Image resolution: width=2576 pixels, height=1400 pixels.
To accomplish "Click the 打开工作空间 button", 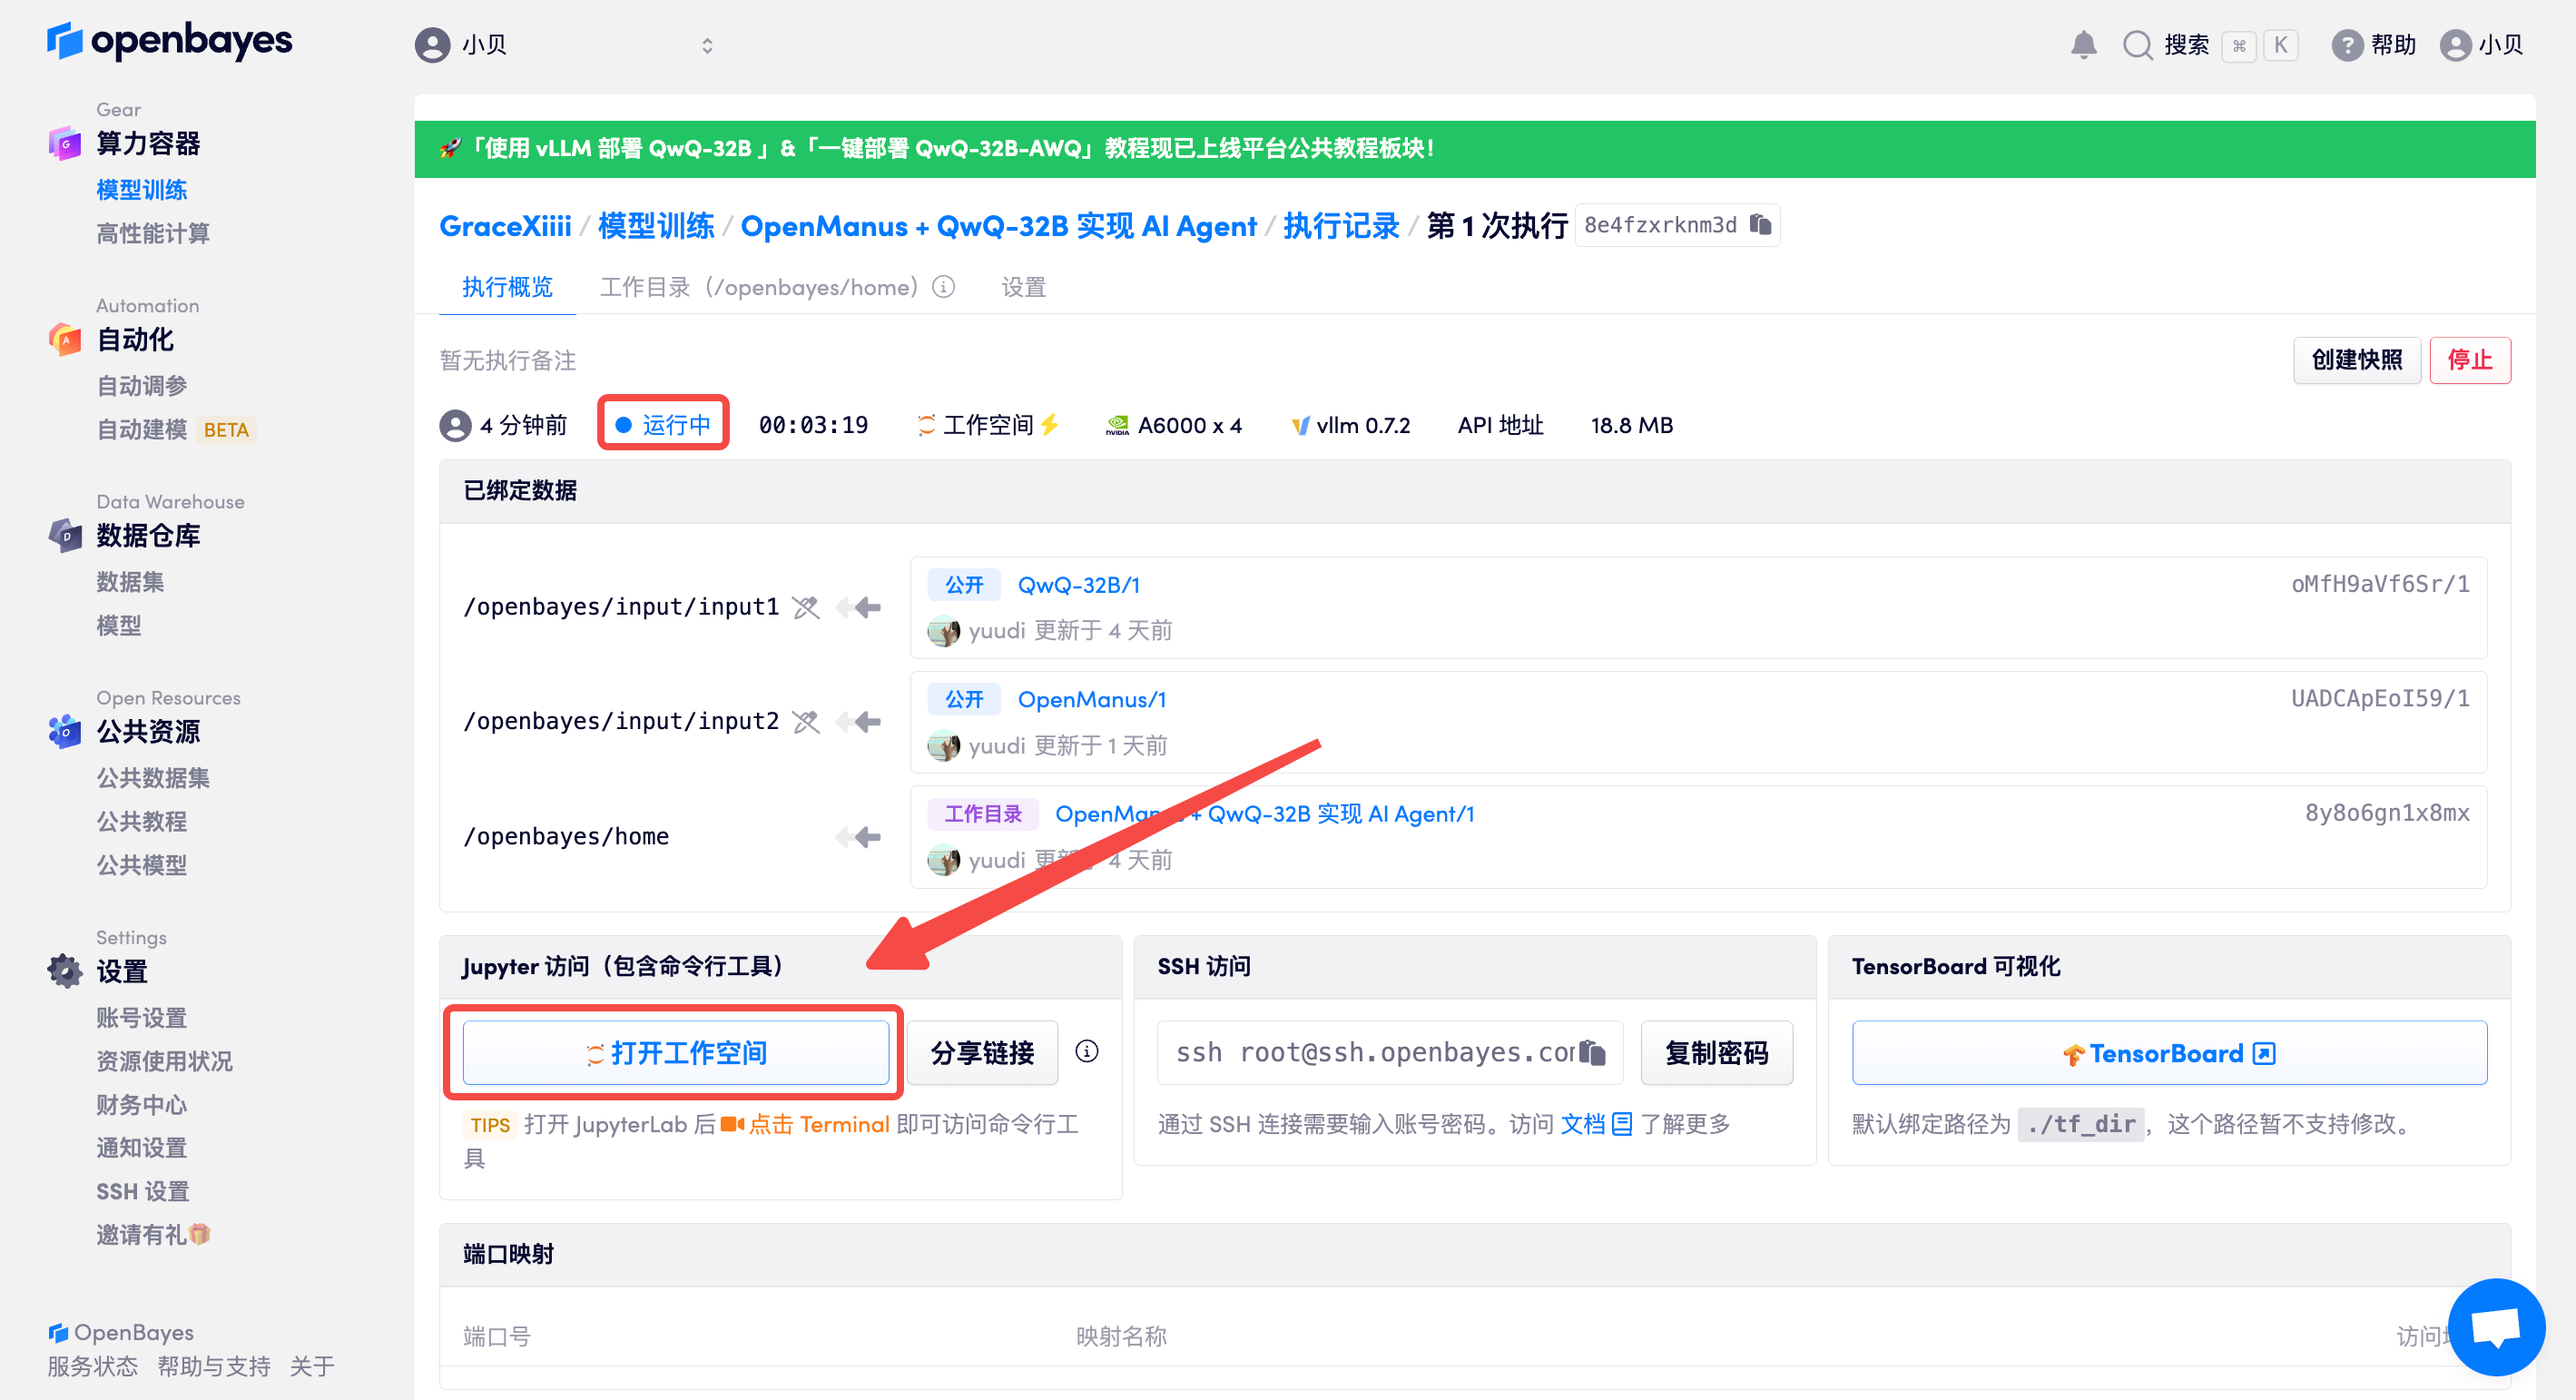I will pyautogui.click(x=676, y=1052).
